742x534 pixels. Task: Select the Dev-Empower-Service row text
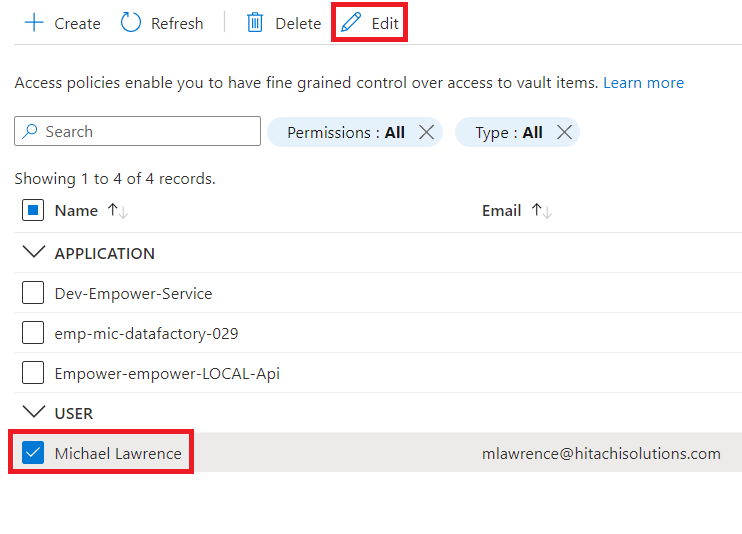[133, 294]
